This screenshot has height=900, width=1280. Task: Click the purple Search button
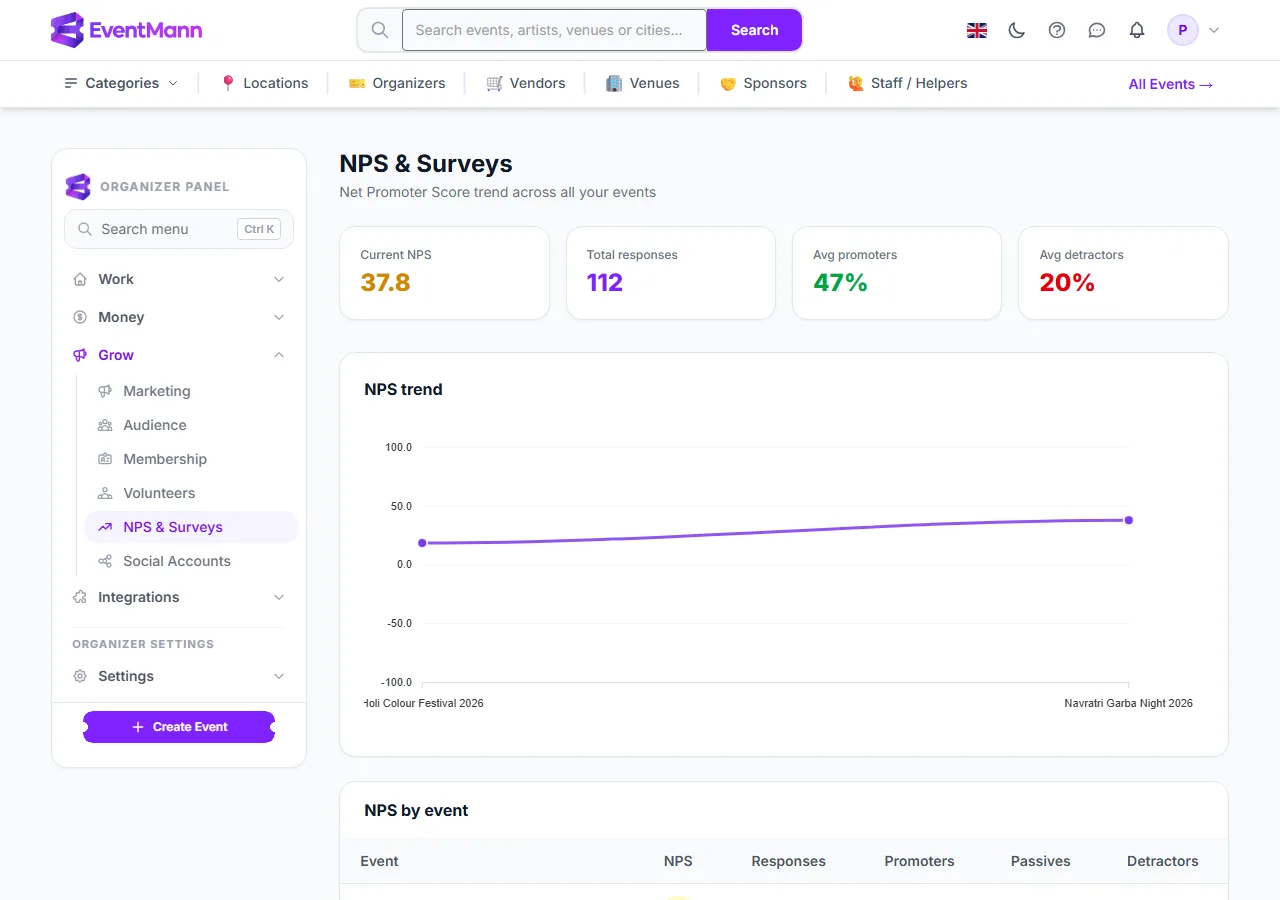point(754,30)
